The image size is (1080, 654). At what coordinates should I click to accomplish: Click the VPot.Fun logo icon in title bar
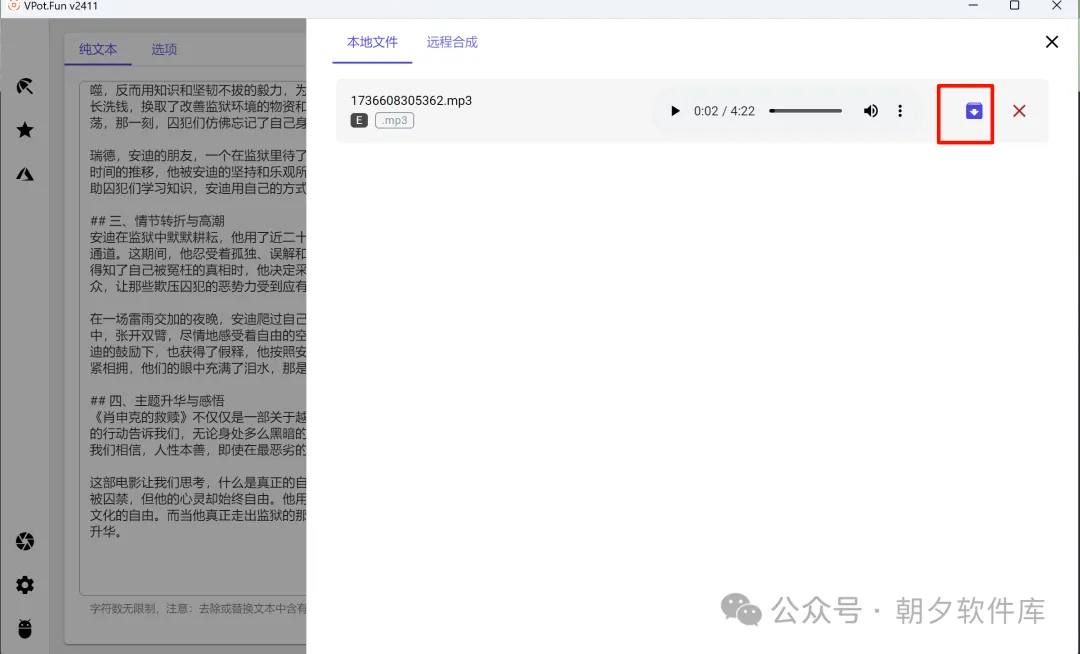point(14,7)
